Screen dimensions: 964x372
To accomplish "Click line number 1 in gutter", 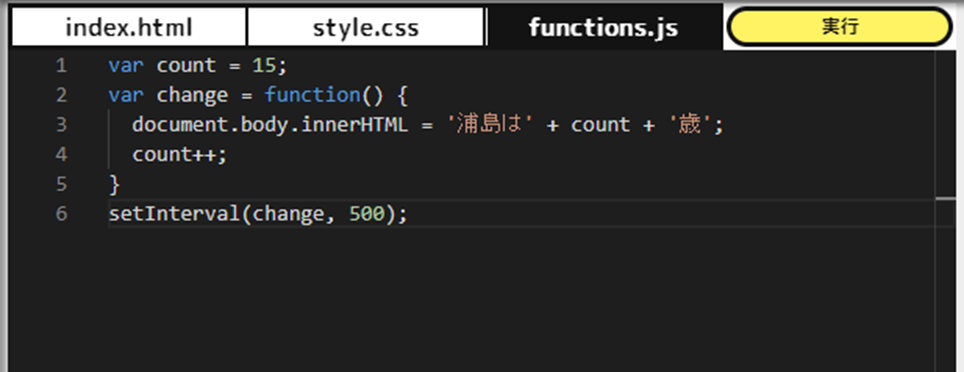I will [61, 66].
